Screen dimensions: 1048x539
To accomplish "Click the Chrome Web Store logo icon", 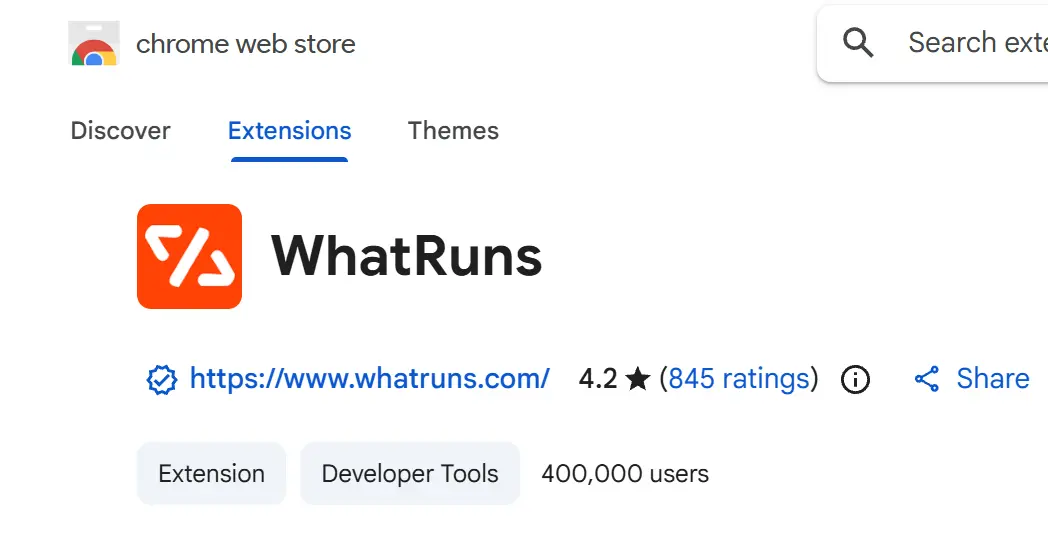I will click(x=94, y=43).
